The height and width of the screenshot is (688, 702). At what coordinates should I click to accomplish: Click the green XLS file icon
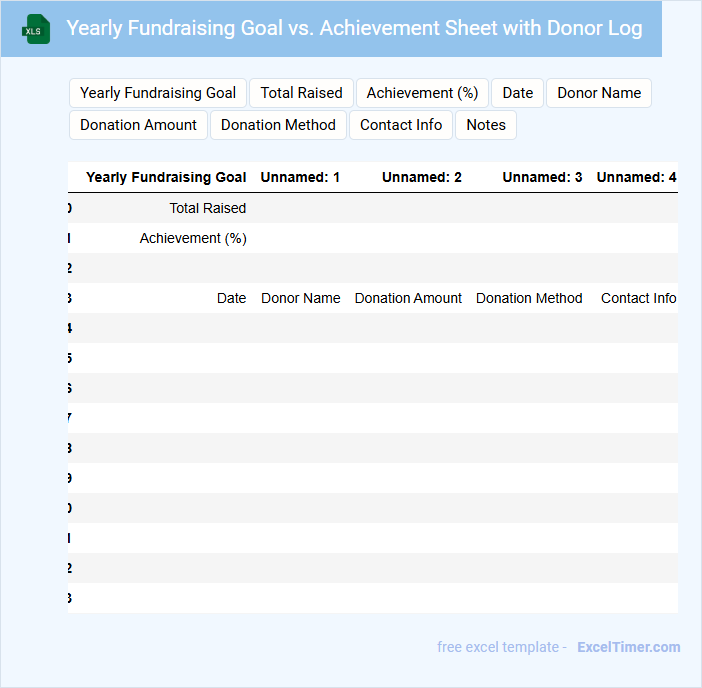[x=36, y=29]
